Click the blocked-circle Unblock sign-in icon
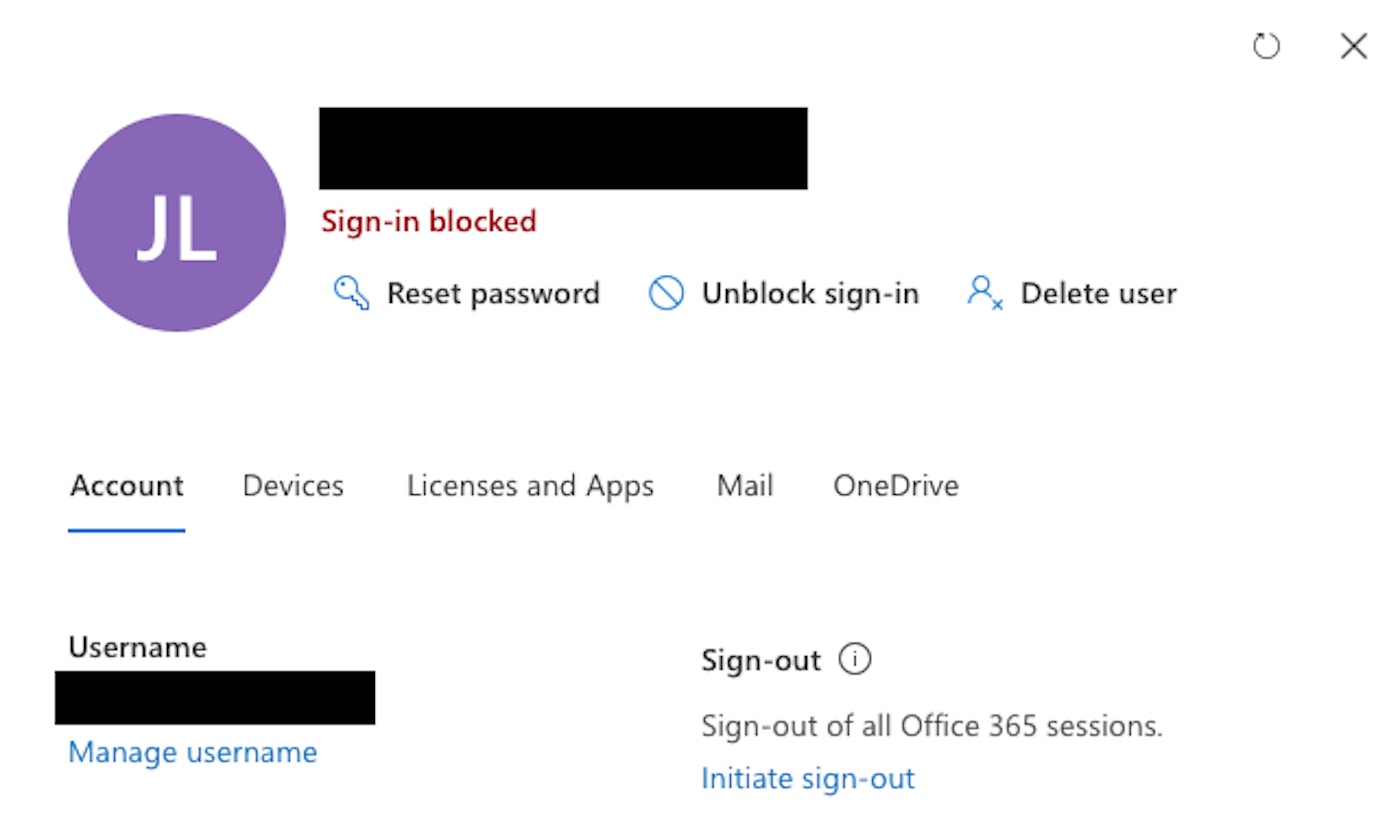1400x830 pixels. (x=666, y=293)
